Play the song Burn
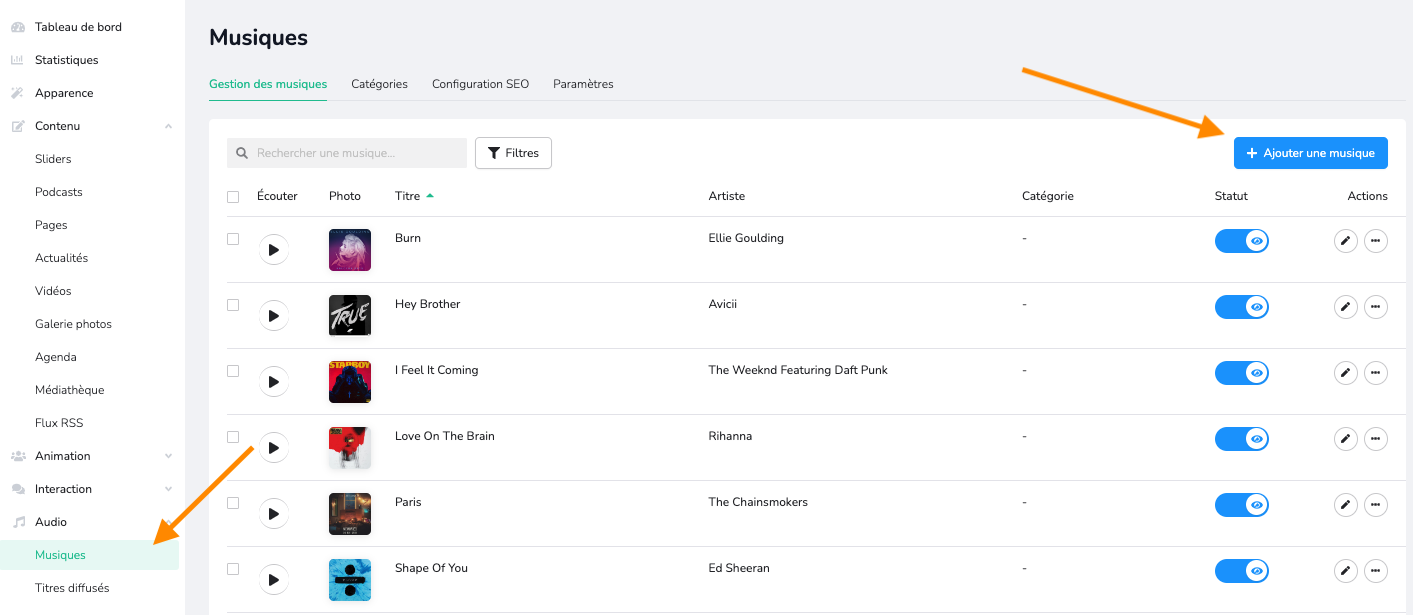This screenshot has height=615, width=1413. pyautogui.click(x=273, y=250)
